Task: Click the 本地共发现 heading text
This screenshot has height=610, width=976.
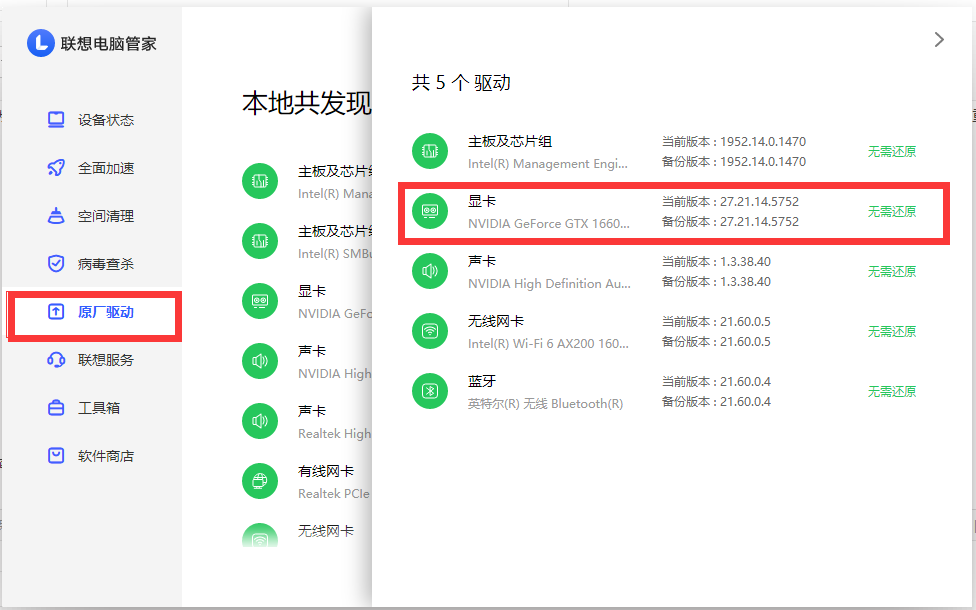Action: [x=307, y=103]
